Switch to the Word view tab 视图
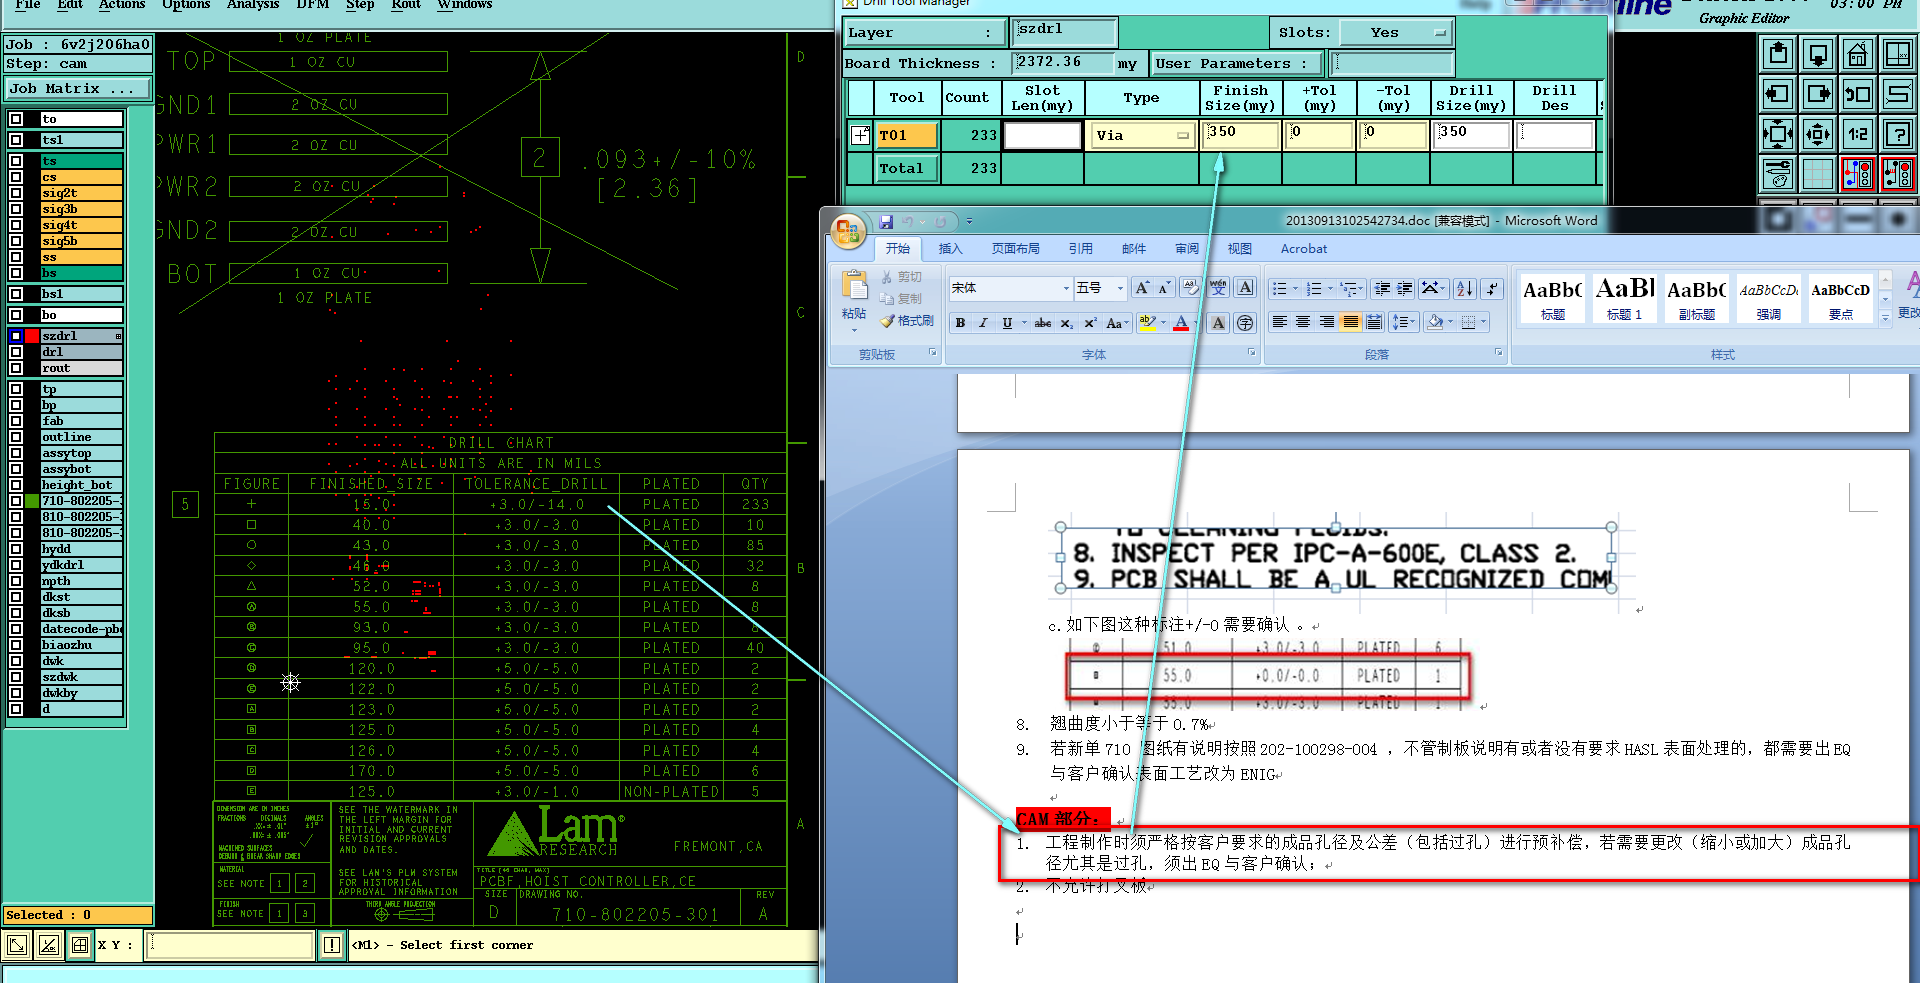Image resolution: width=1920 pixels, height=983 pixels. click(x=1240, y=249)
